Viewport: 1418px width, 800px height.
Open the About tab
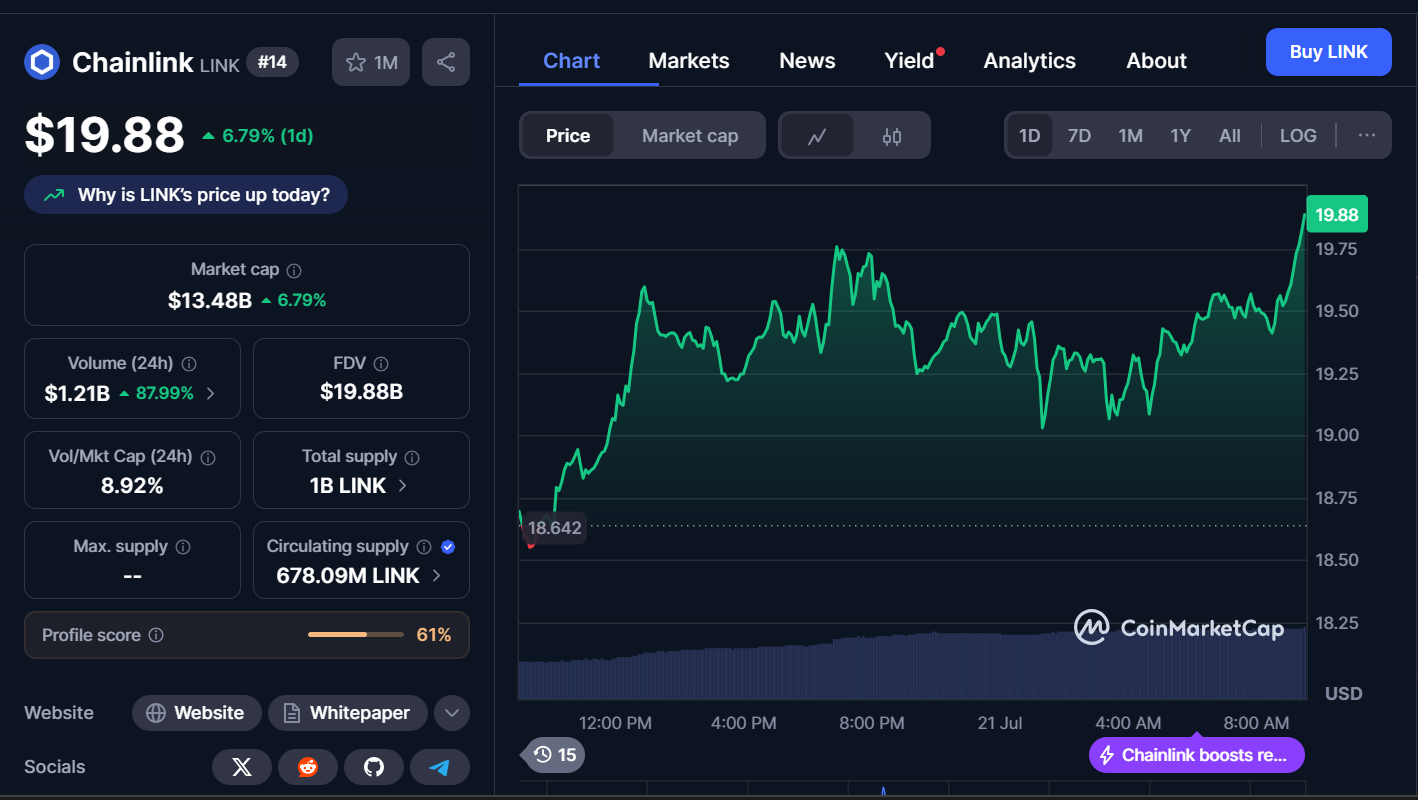point(1156,61)
